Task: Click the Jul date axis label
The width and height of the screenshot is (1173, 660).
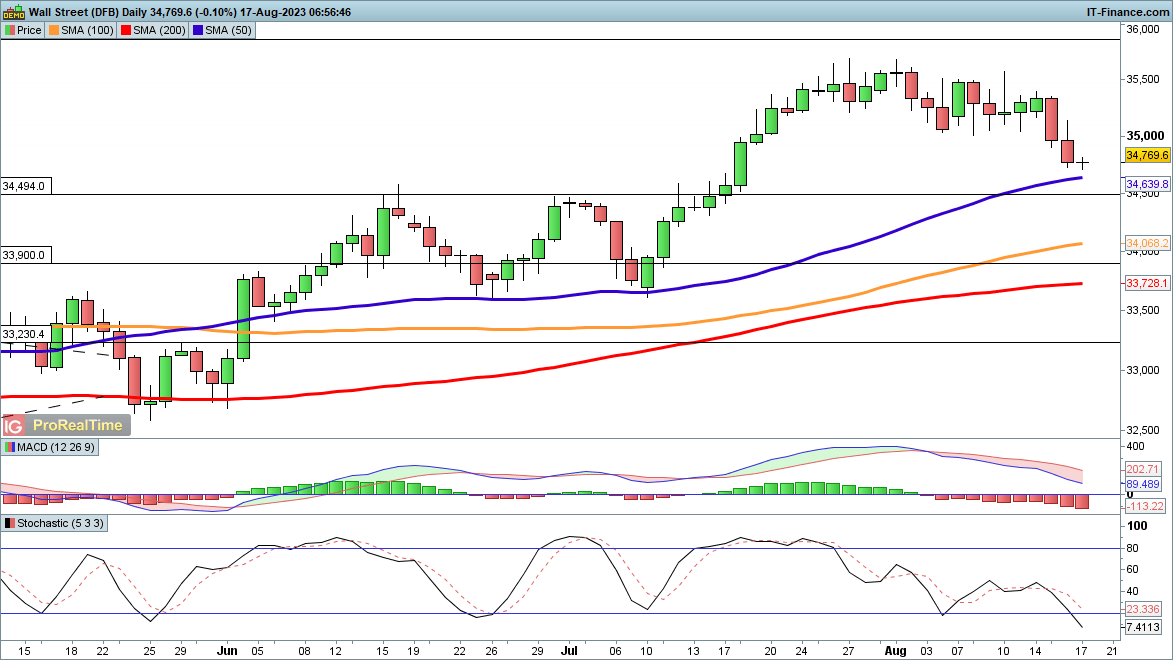Action: point(569,651)
